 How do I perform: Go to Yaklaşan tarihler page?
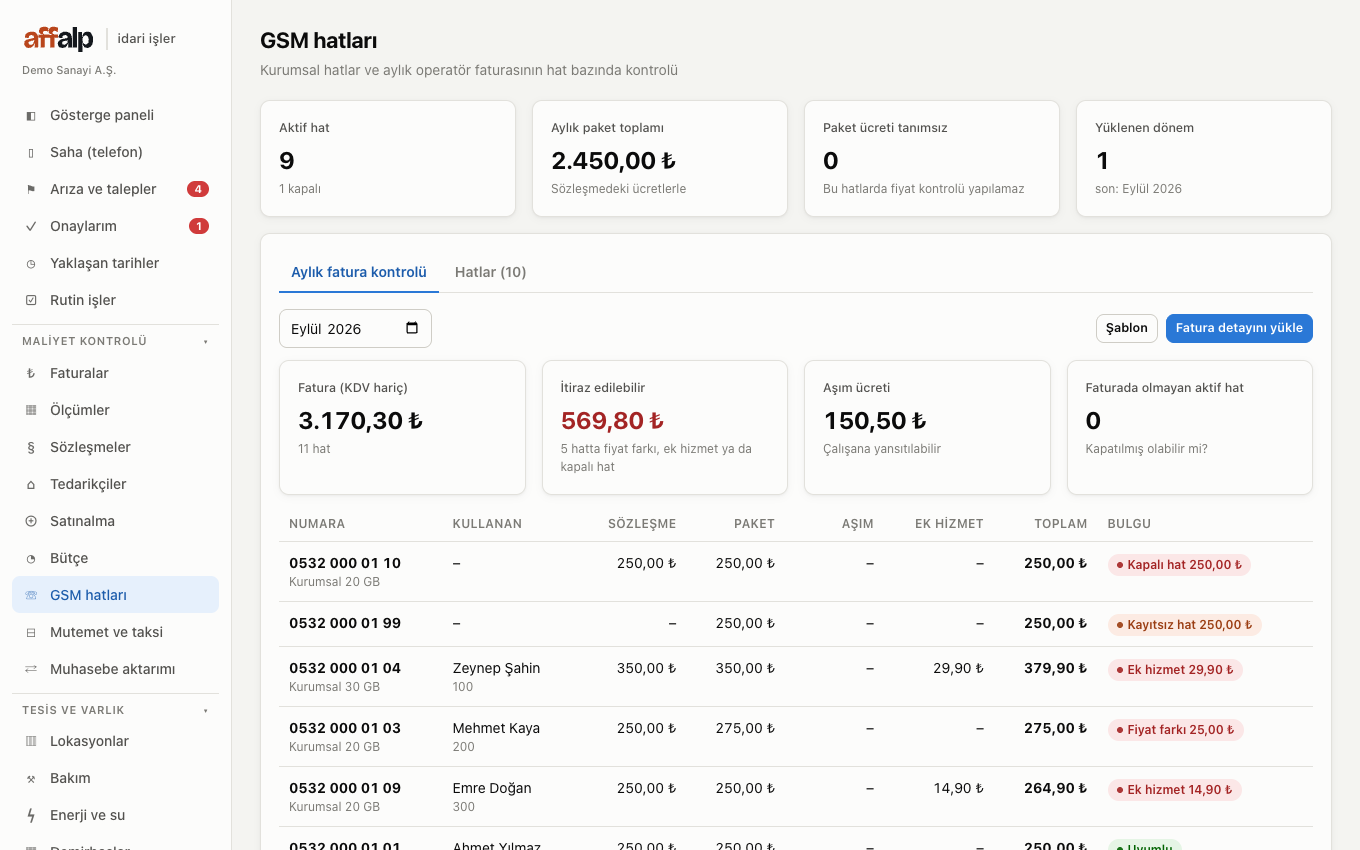click(x=115, y=263)
